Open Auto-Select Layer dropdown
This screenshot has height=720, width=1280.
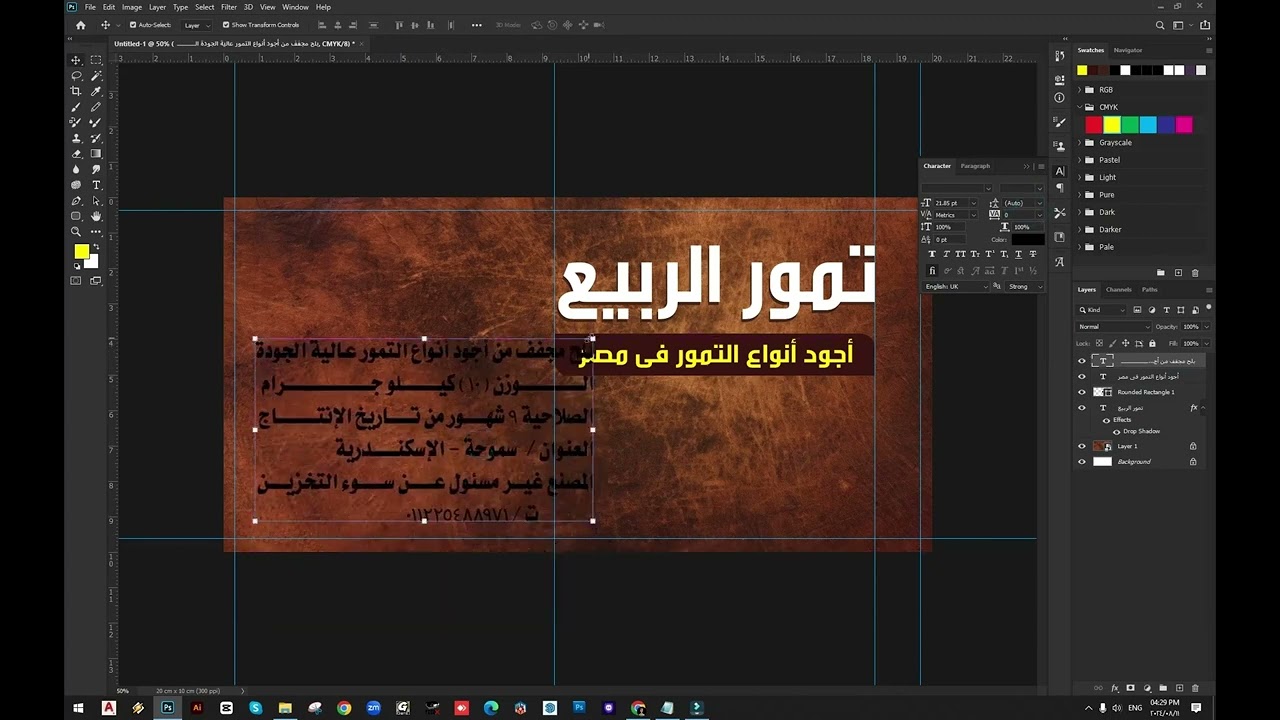[x=196, y=25]
